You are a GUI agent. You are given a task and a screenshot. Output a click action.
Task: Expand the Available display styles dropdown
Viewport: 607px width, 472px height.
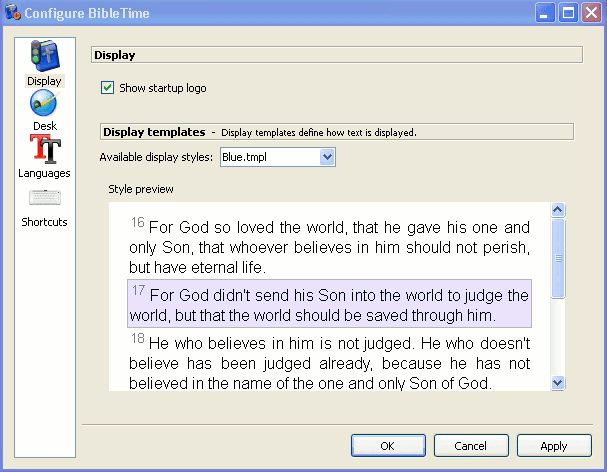326,157
